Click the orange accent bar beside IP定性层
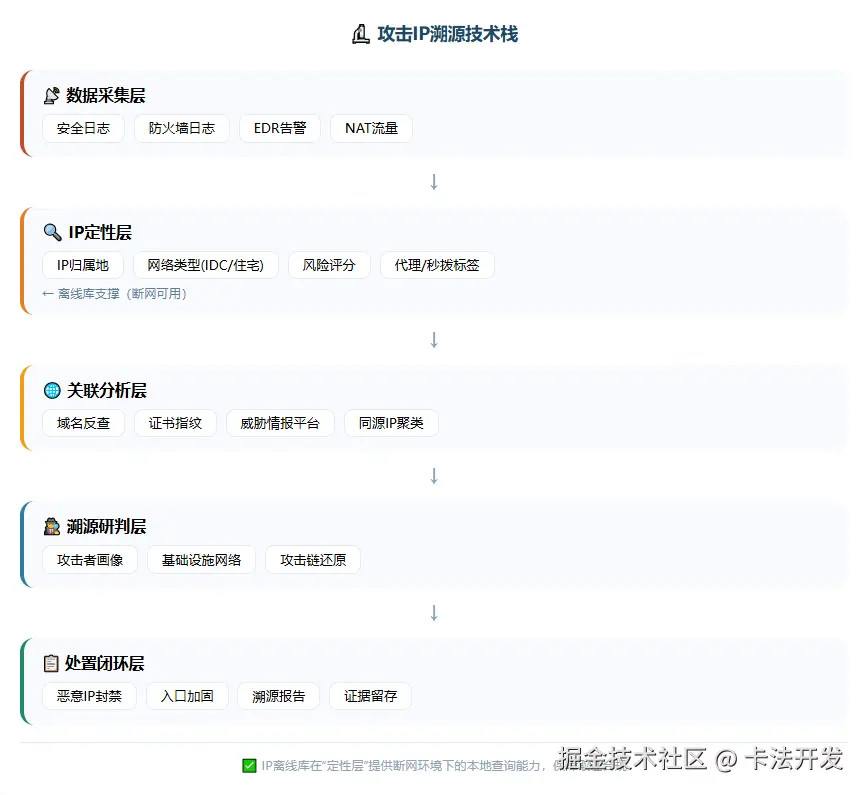The image size is (866, 795). point(24,255)
